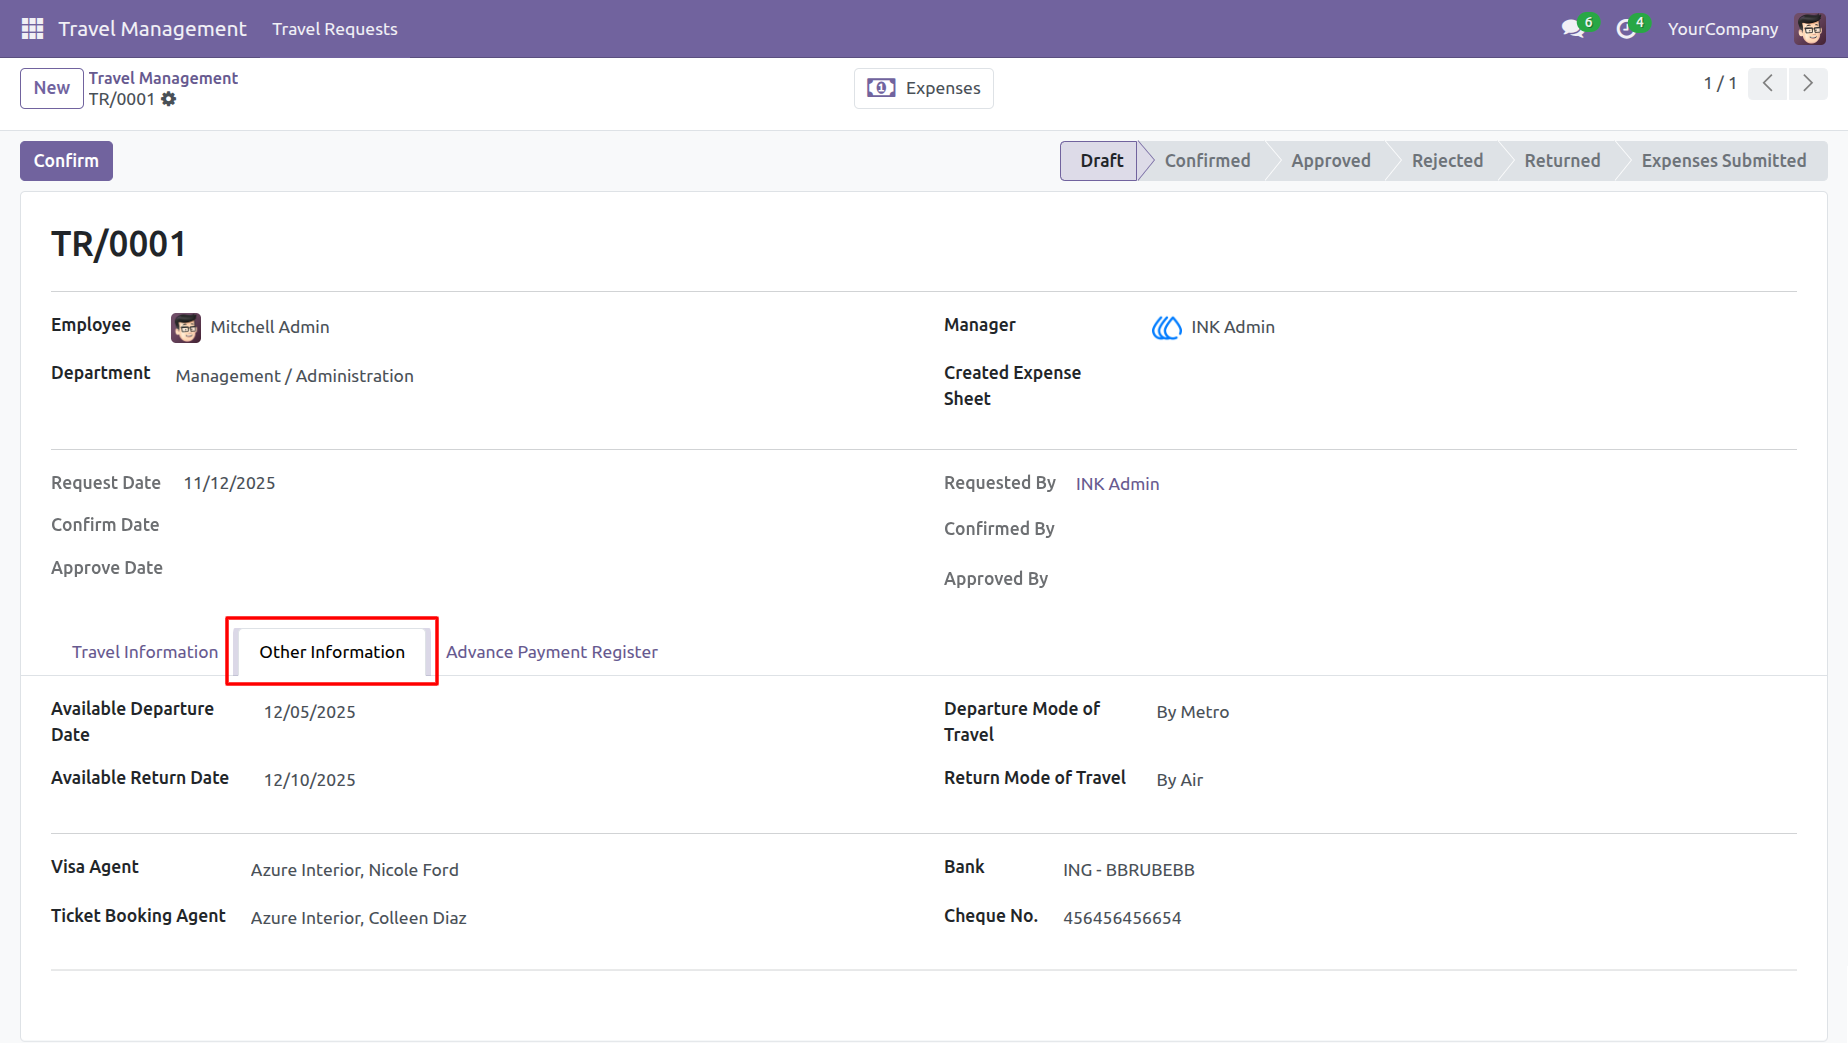This screenshot has height=1045, width=1848.
Task: Switch to Travel Information tab
Action: [145, 652]
